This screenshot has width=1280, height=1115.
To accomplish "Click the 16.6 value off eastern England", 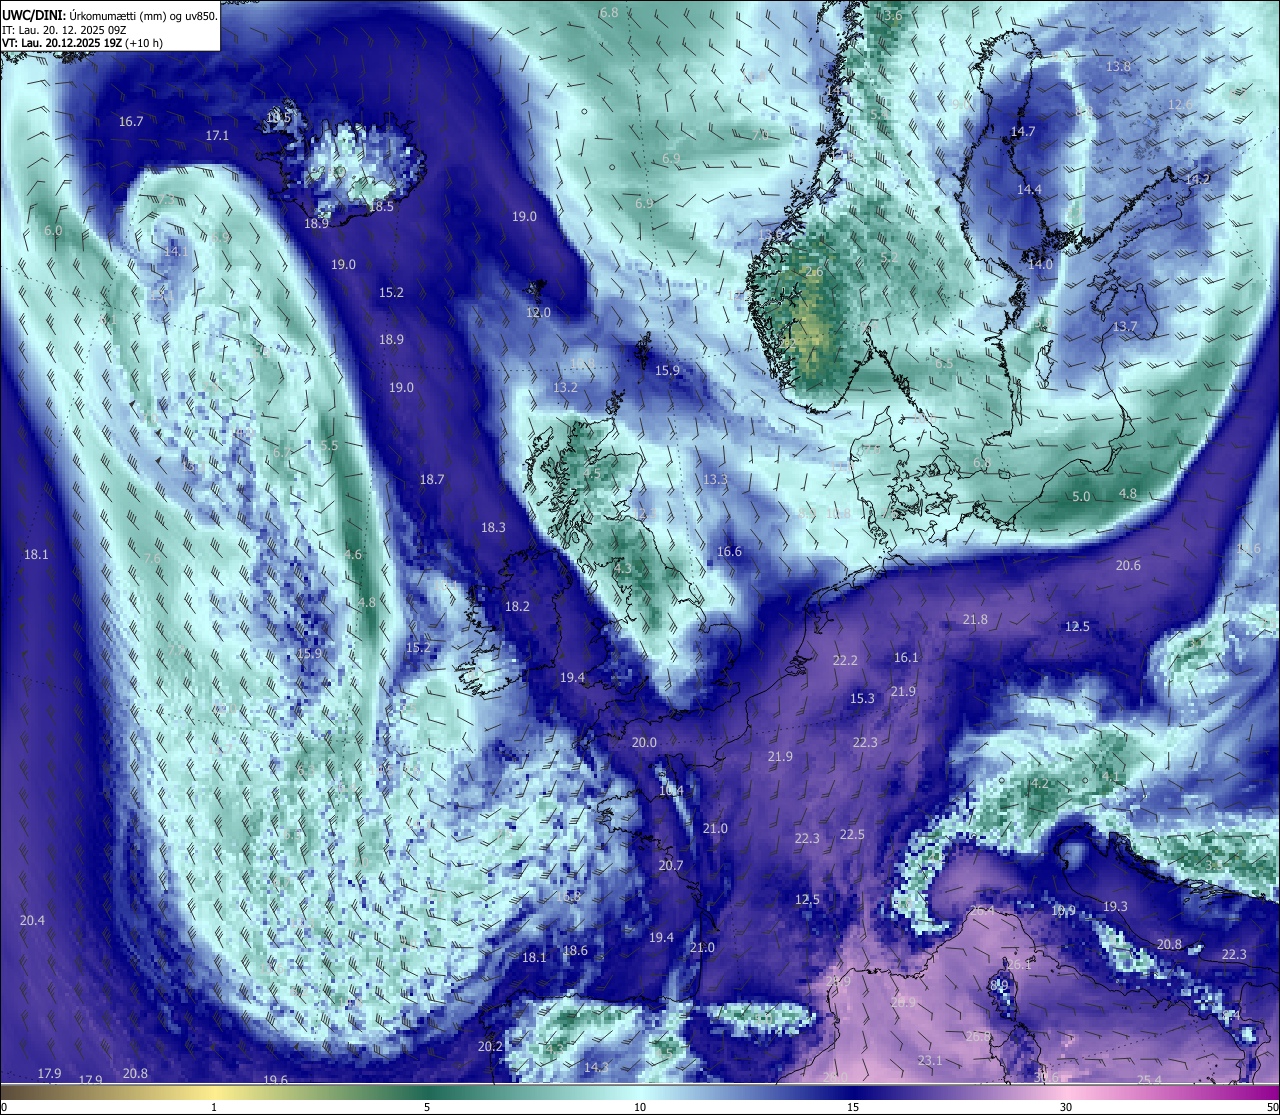I will coord(729,551).
